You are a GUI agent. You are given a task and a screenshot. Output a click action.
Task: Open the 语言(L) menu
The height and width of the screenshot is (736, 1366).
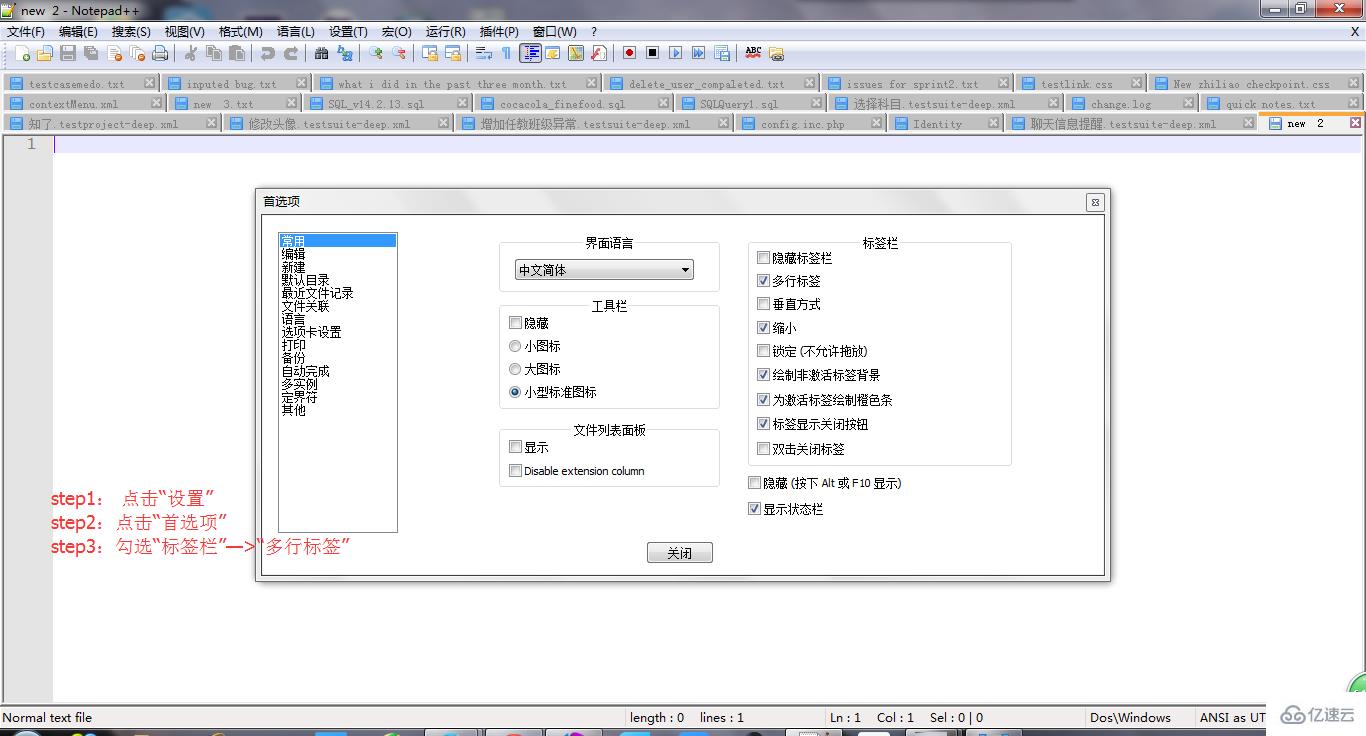coord(295,32)
